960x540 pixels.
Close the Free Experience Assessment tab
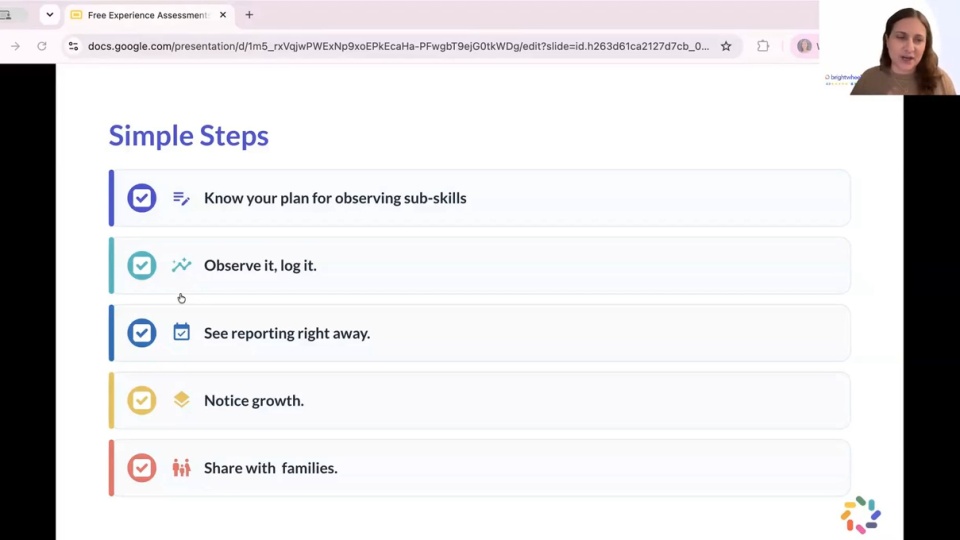tap(223, 15)
